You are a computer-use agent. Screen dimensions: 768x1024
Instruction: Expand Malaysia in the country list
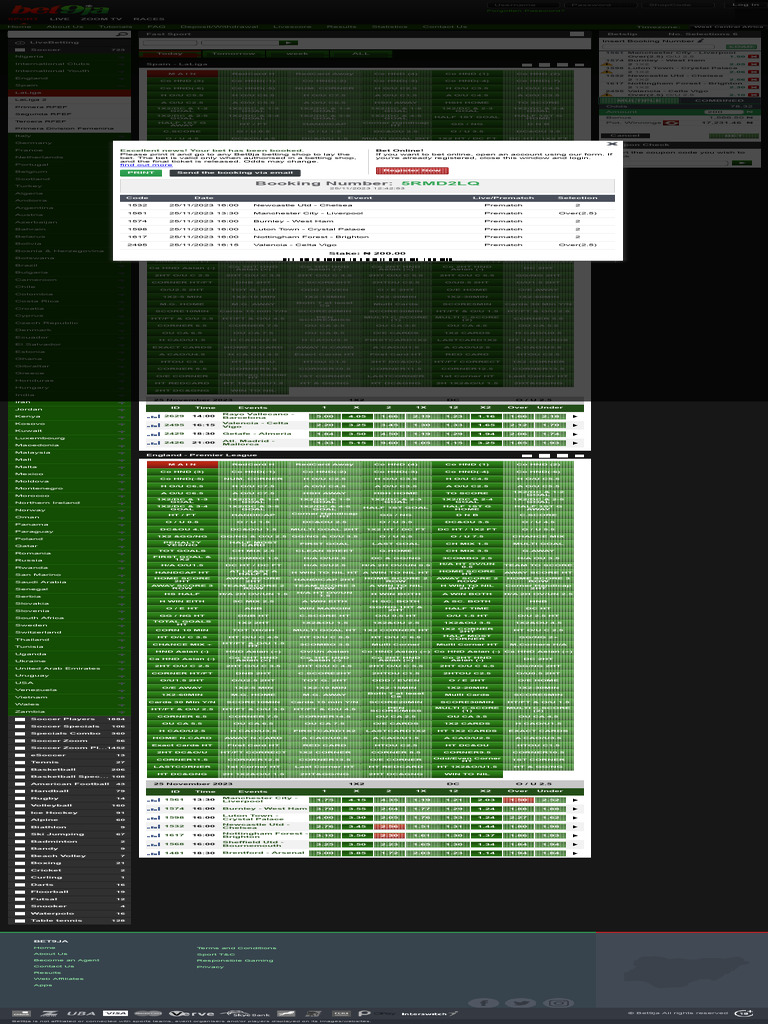point(69,453)
